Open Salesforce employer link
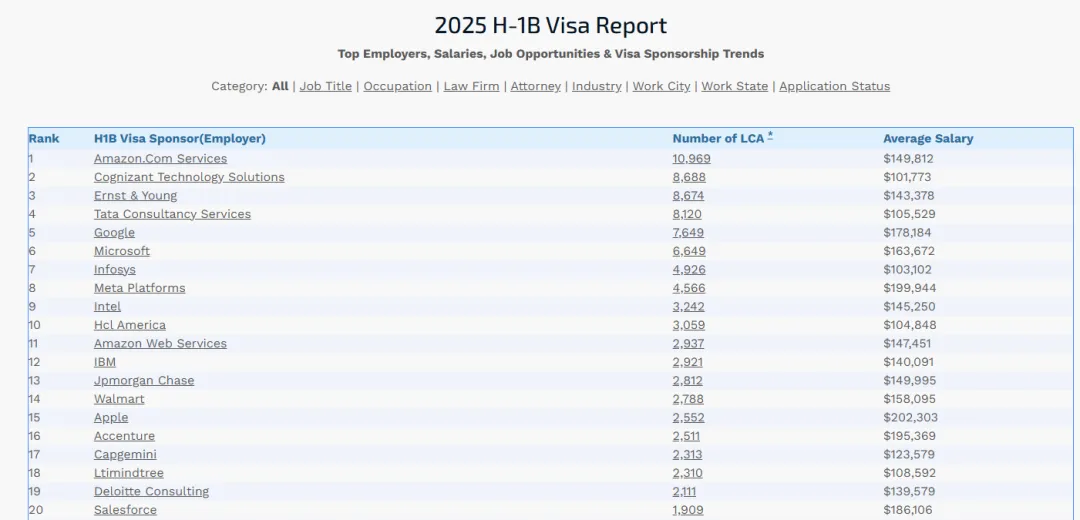1080x520 pixels. (125, 510)
